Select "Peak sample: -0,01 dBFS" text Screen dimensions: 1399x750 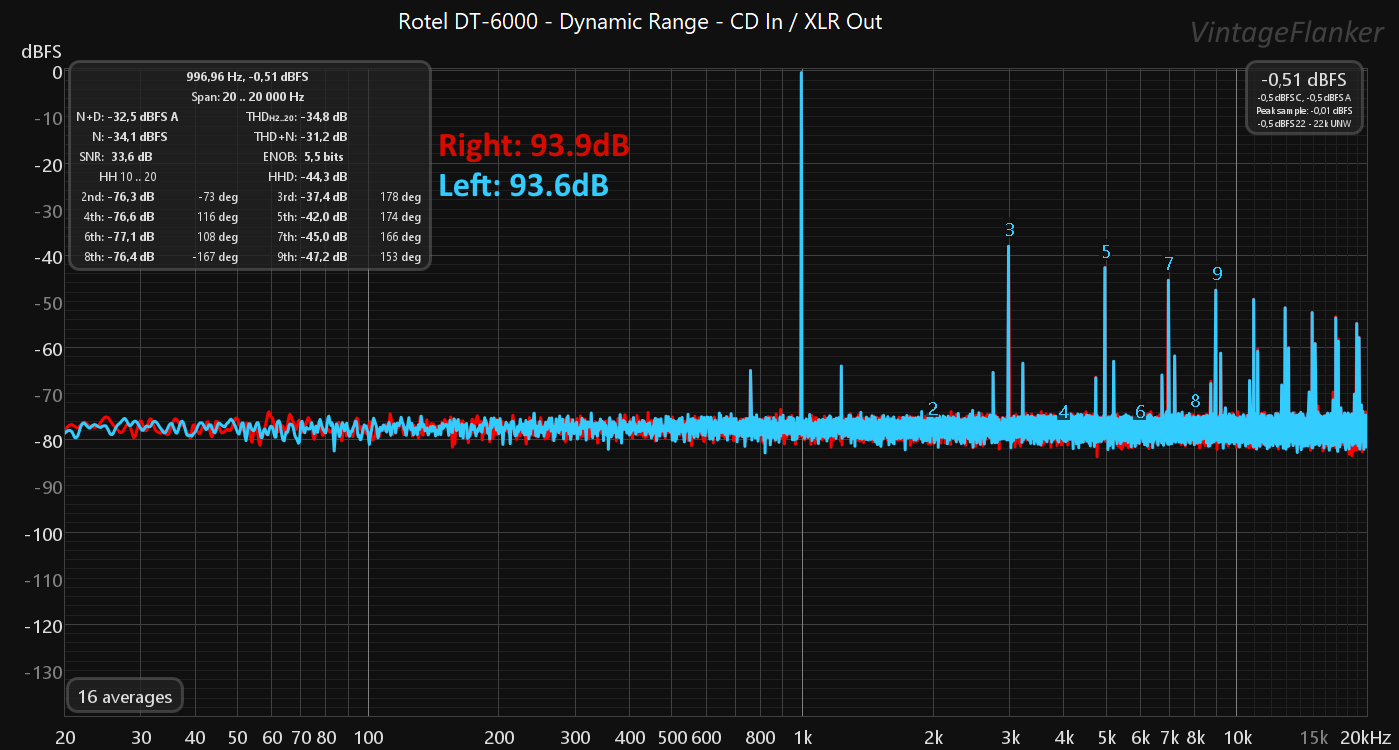[1304, 110]
